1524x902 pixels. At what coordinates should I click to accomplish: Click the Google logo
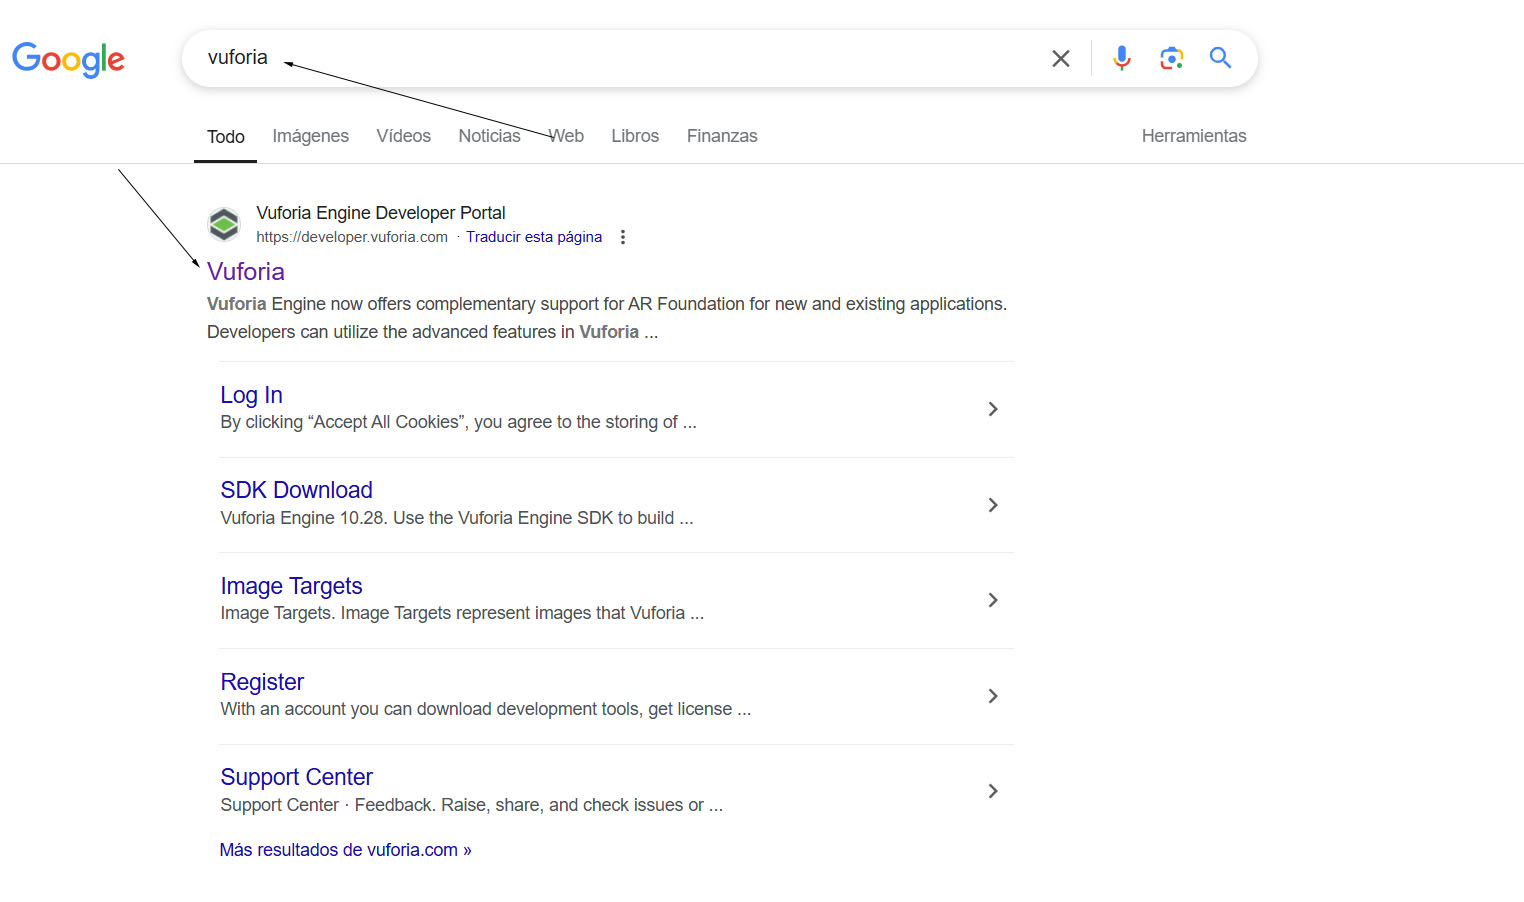click(68, 59)
